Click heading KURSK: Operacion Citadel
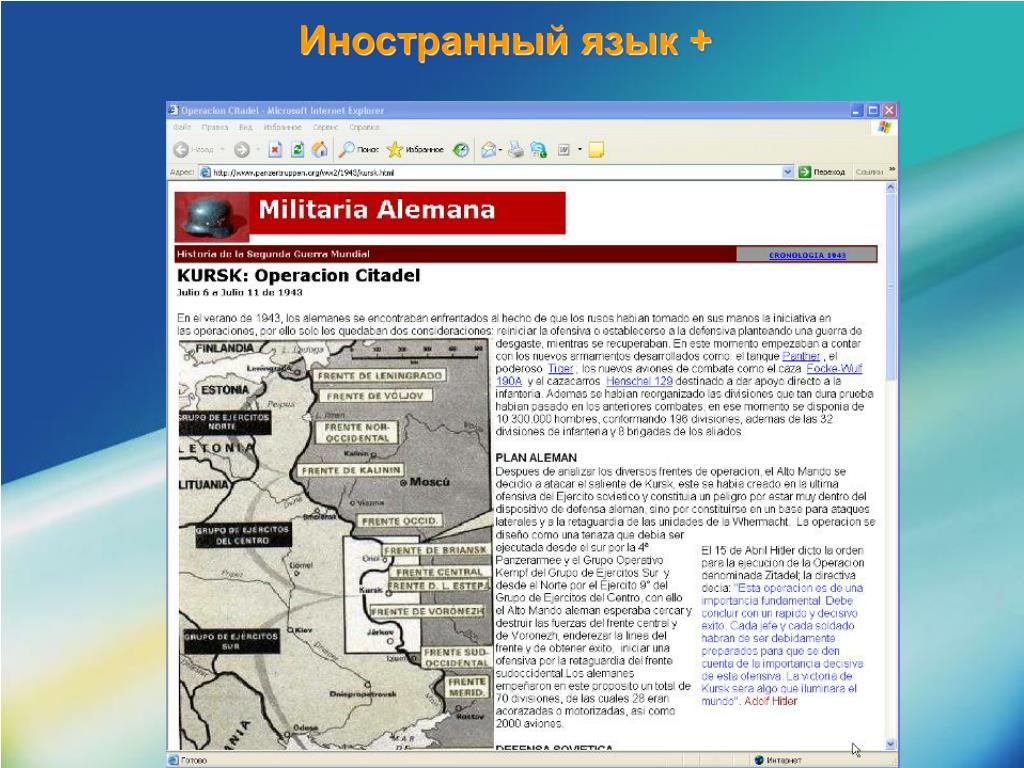 point(298,275)
